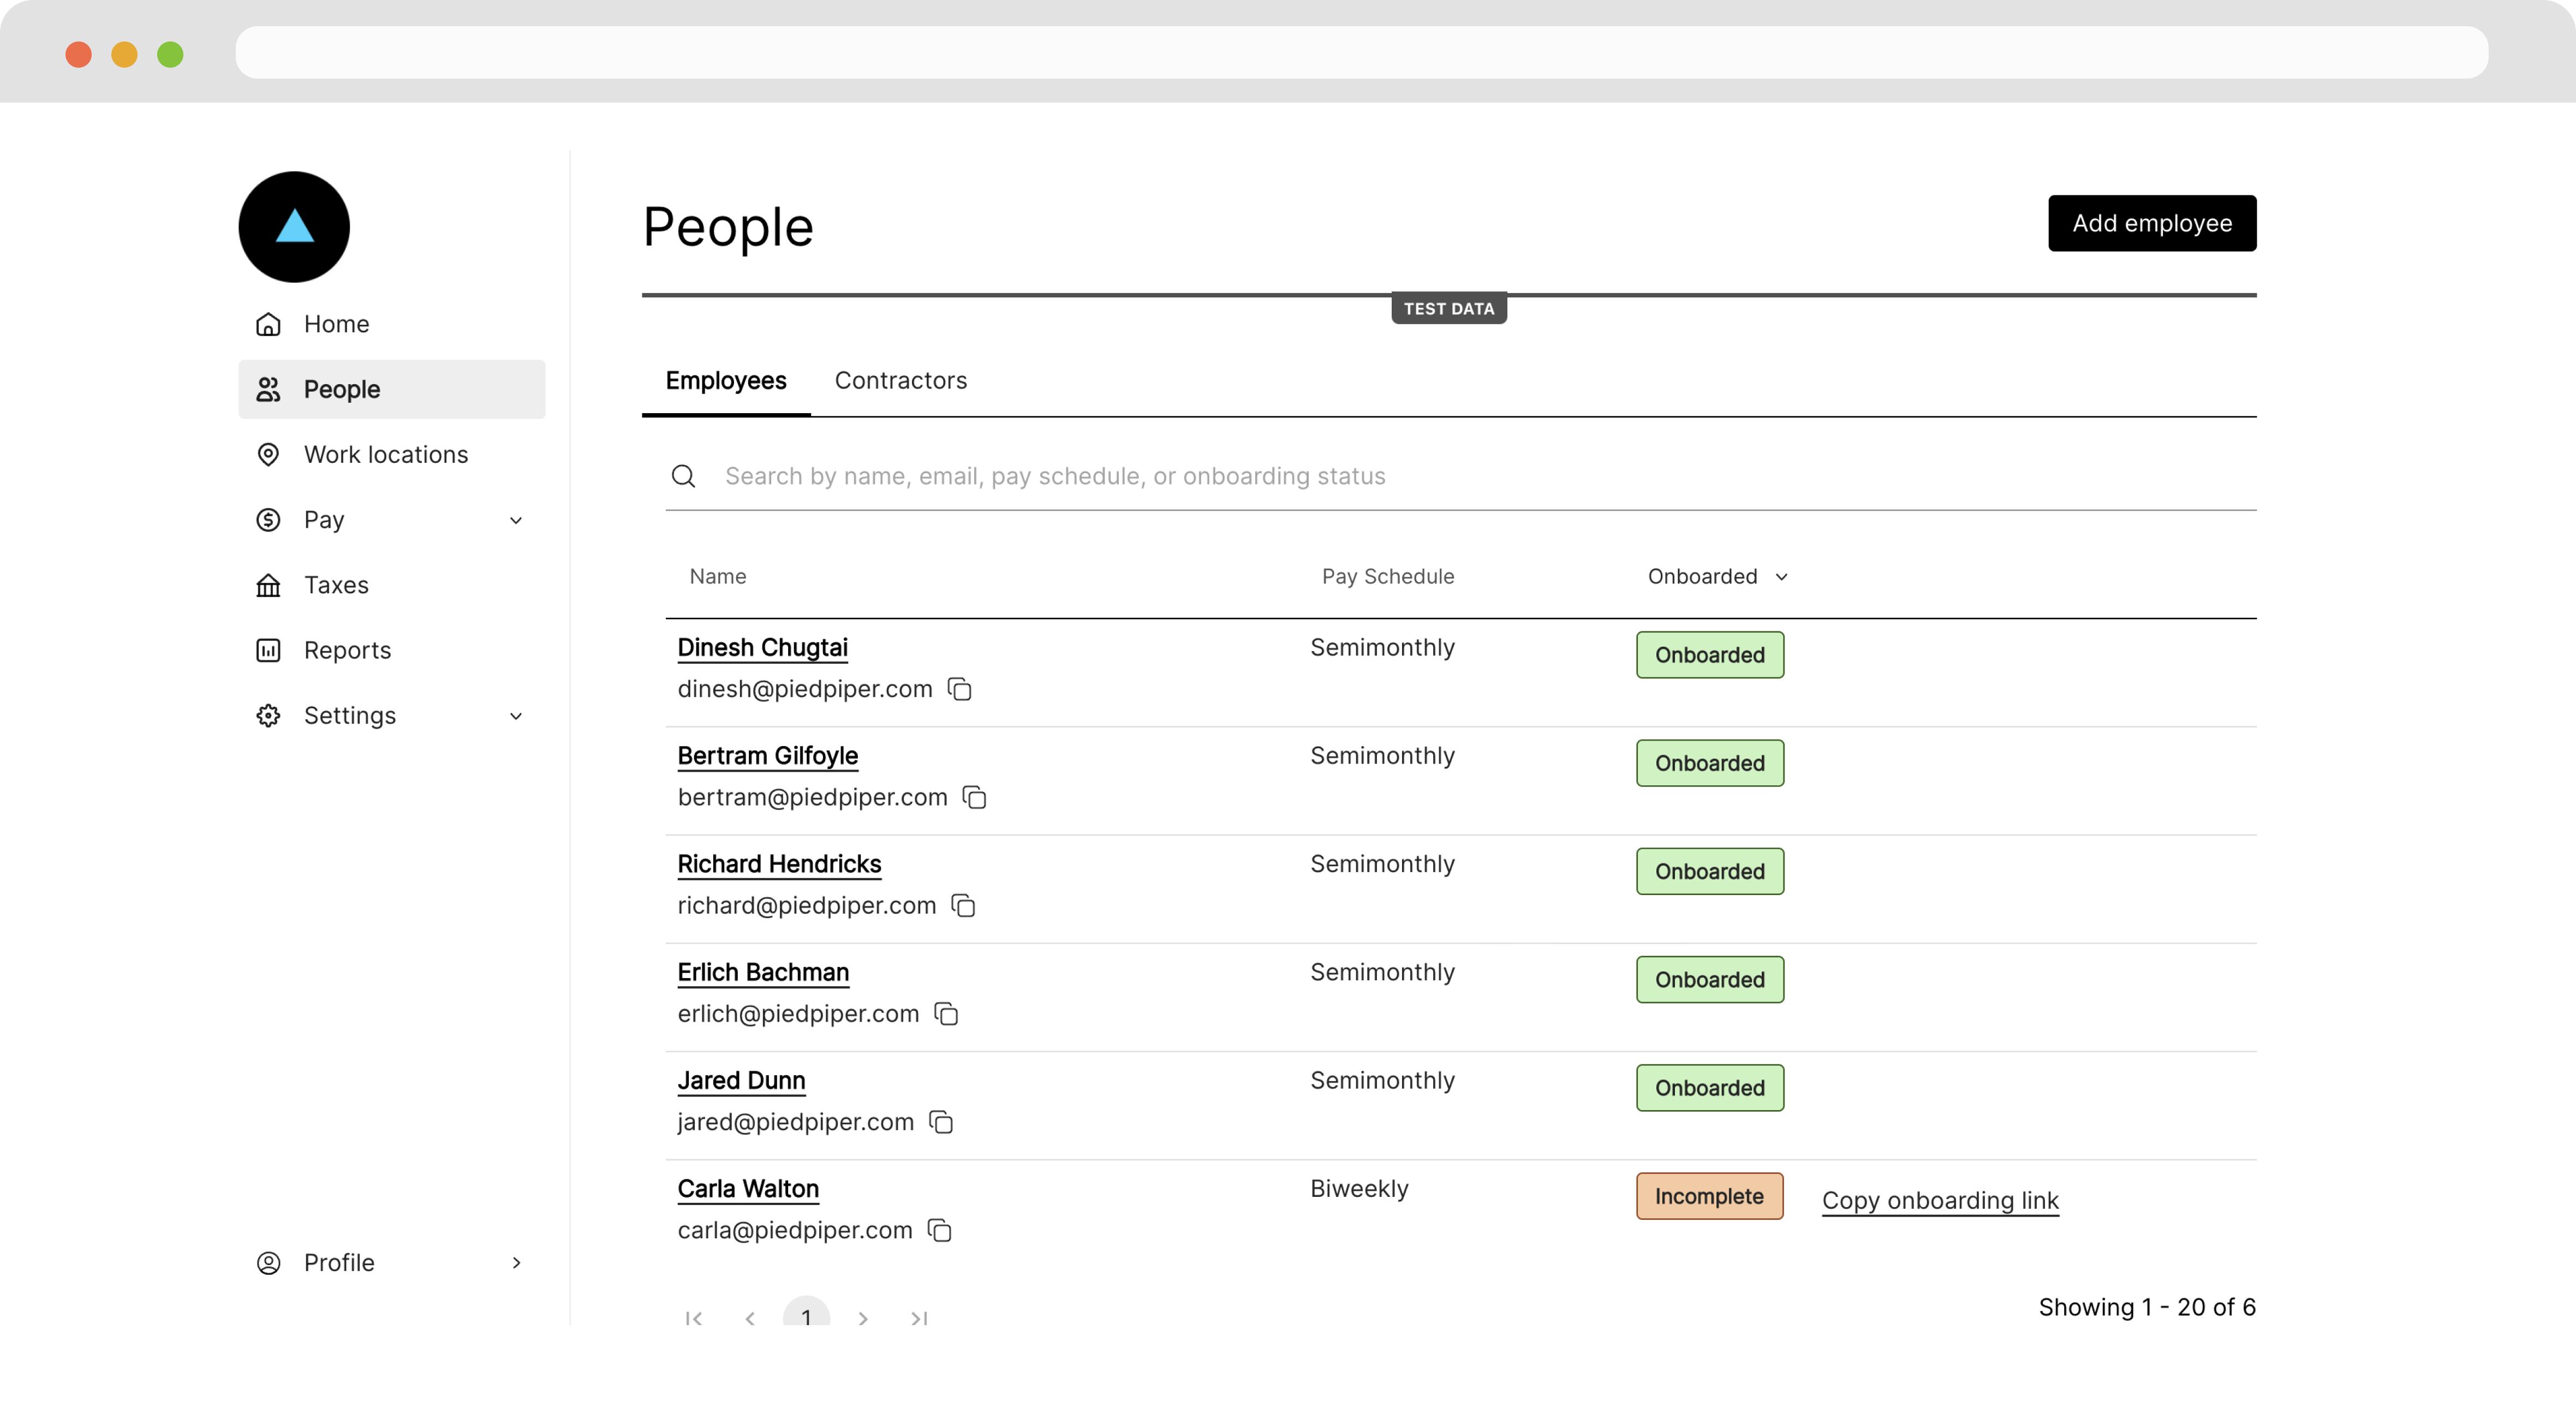Click the browser address bar
Viewport: 2576px width, 1413px height.
click(x=1361, y=52)
